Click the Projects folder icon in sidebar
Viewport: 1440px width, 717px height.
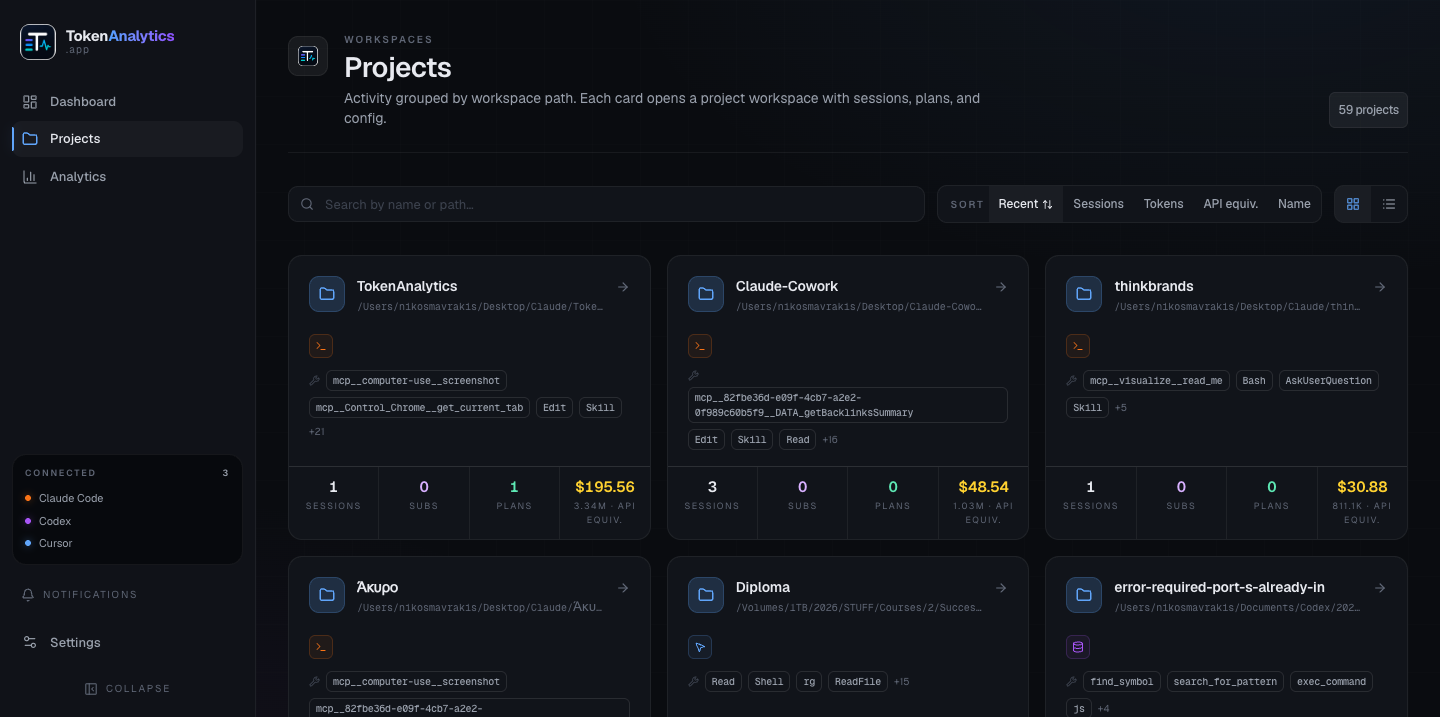(x=30, y=139)
